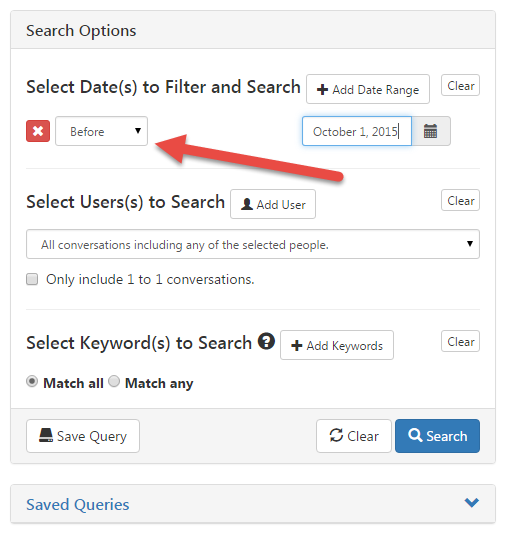This screenshot has width=509, height=548.
Task: Click the October 1, 2015 date field
Action: point(357,131)
